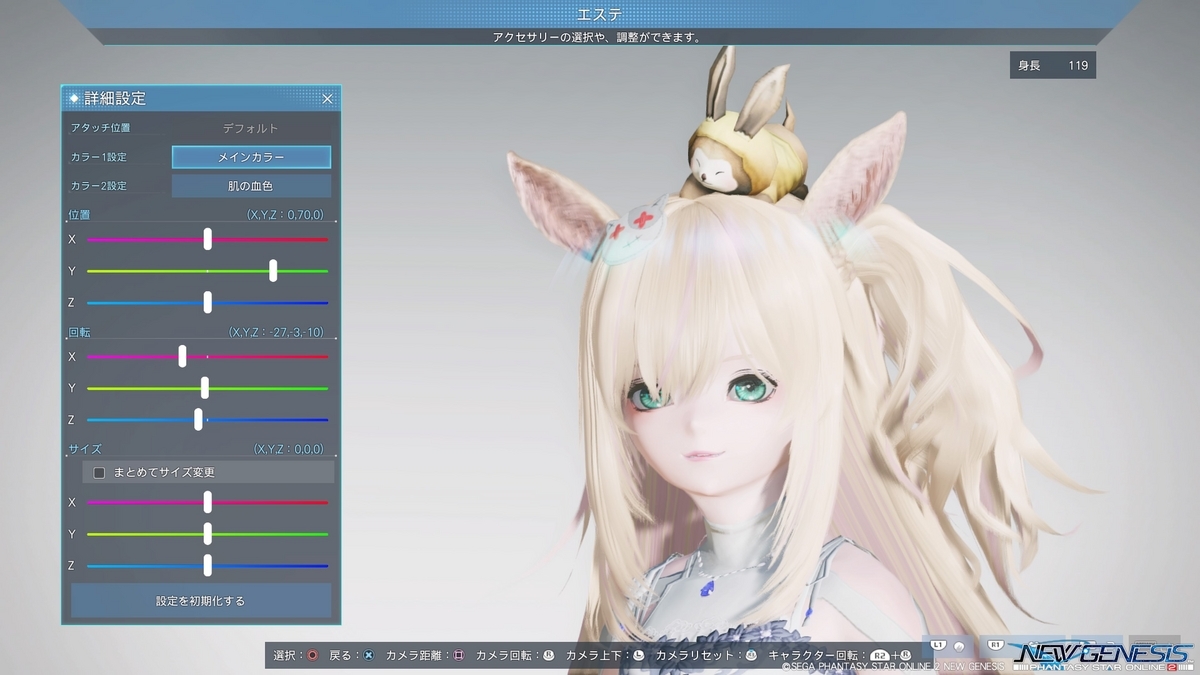Select the 詳細設定 panel diamond icon

pos(73,98)
